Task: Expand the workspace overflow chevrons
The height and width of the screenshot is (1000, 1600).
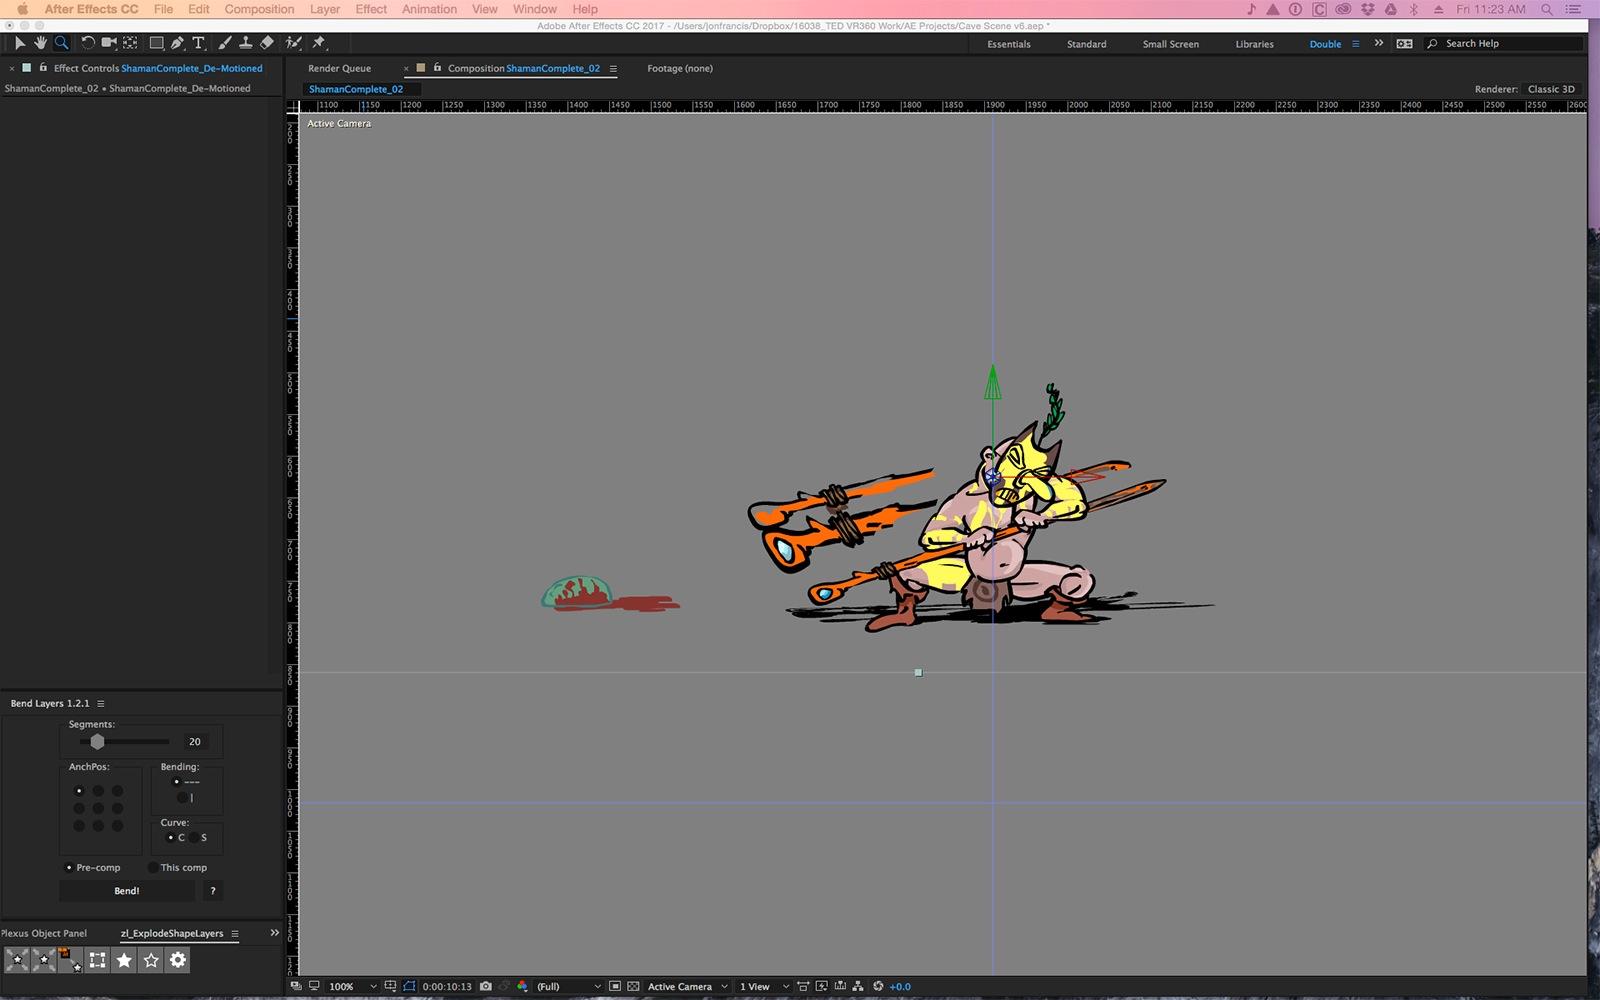Action: [1379, 43]
